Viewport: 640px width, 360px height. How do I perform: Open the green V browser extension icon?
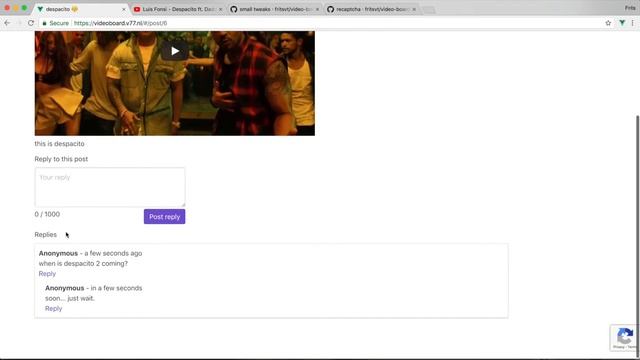click(x=622, y=23)
